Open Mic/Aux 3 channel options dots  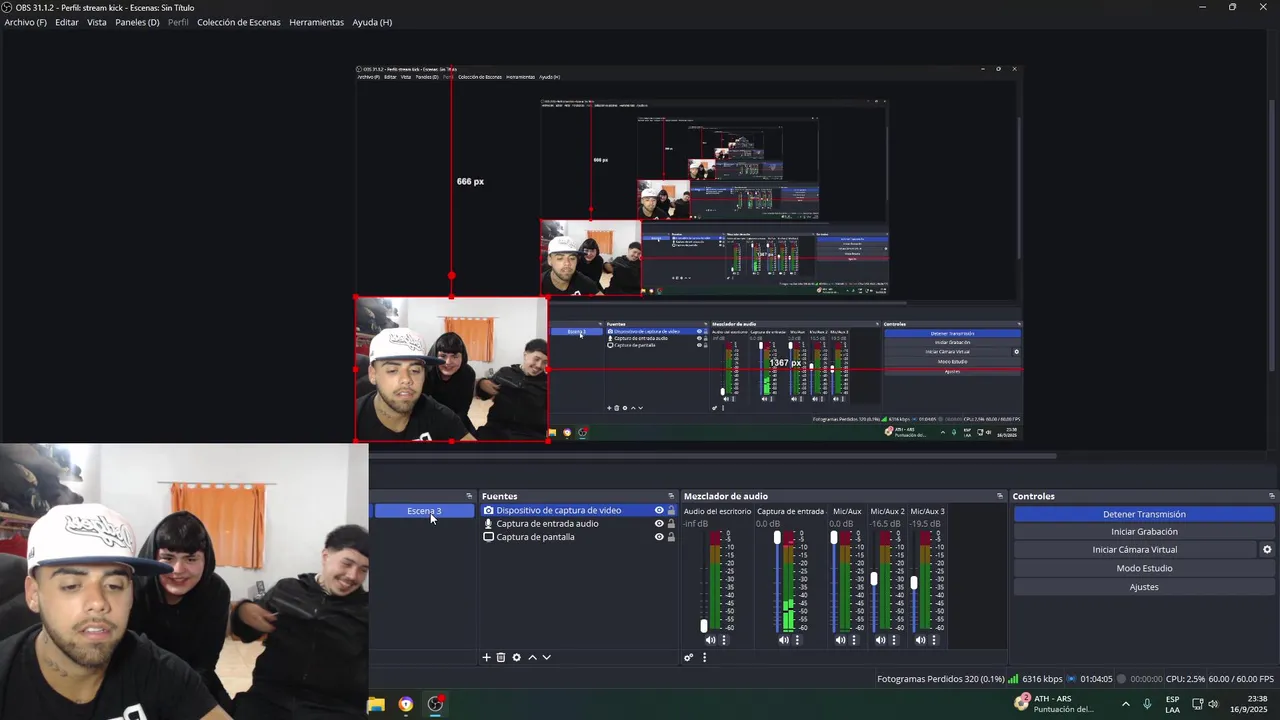click(934, 640)
